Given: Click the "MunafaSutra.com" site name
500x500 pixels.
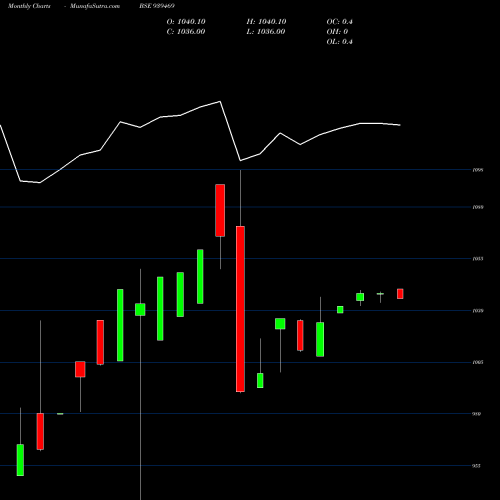Looking at the screenshot, I should 95,6.
